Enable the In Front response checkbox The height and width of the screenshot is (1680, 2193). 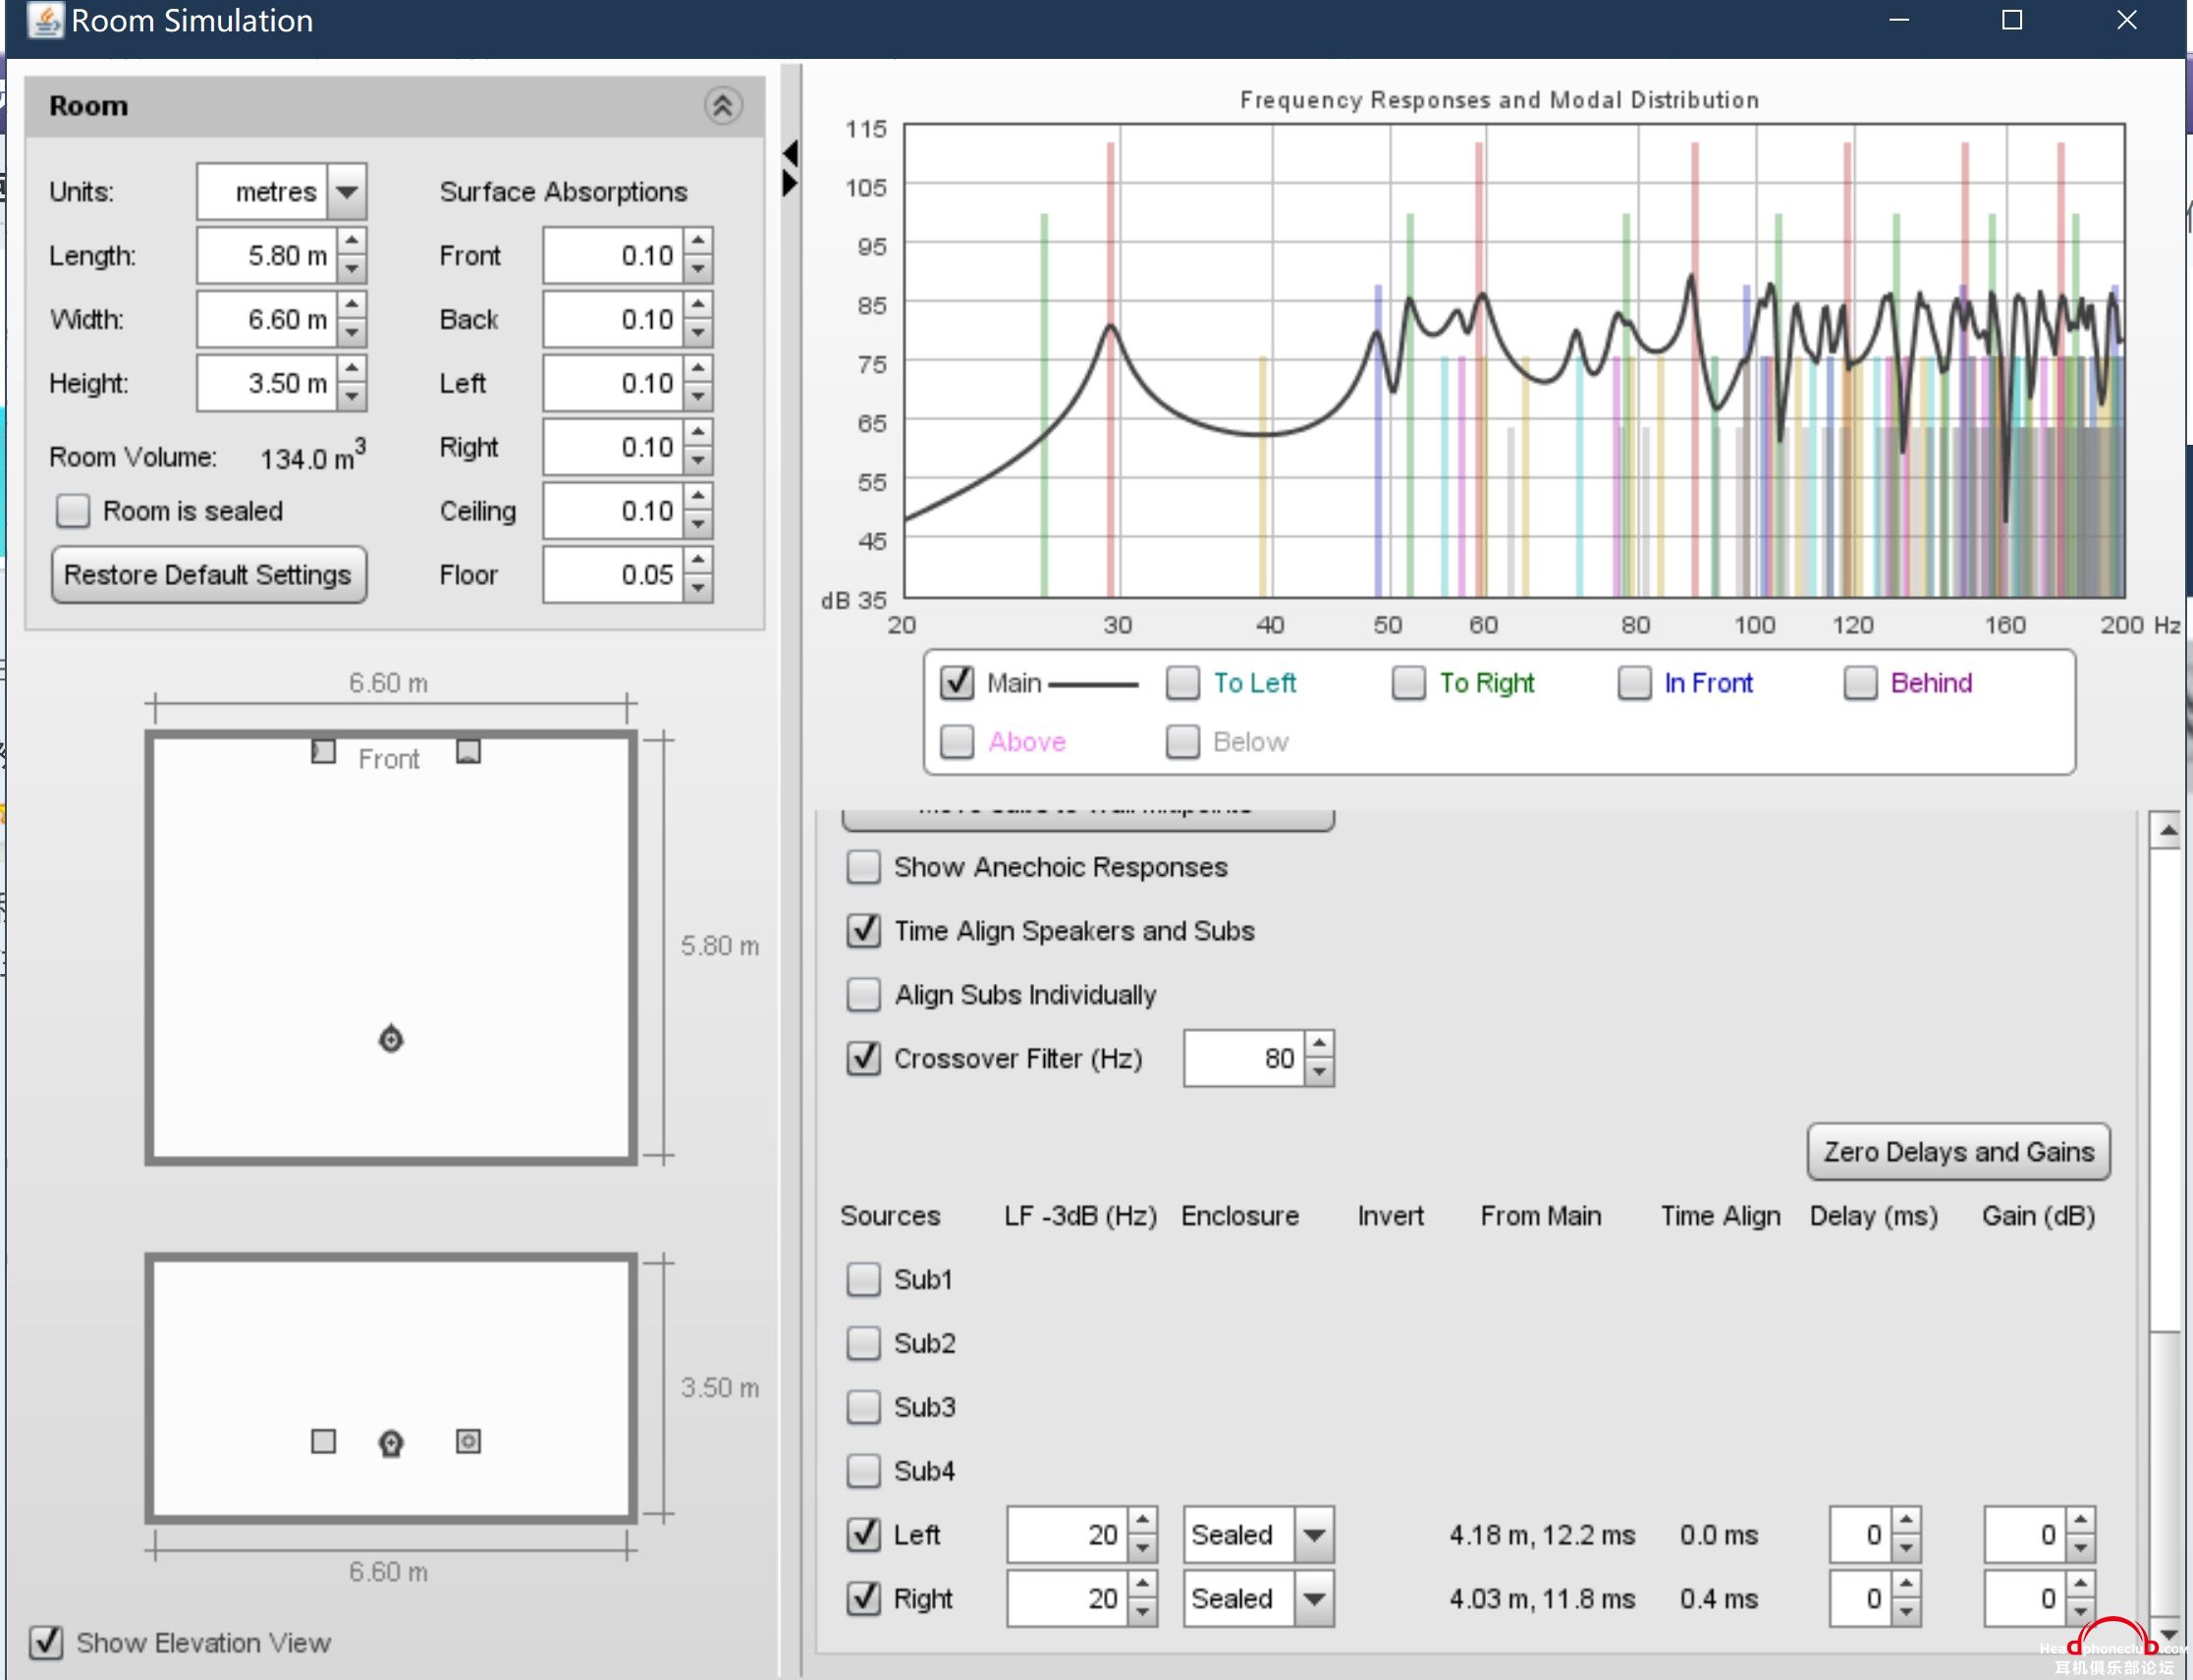(x=1635, y=683)
